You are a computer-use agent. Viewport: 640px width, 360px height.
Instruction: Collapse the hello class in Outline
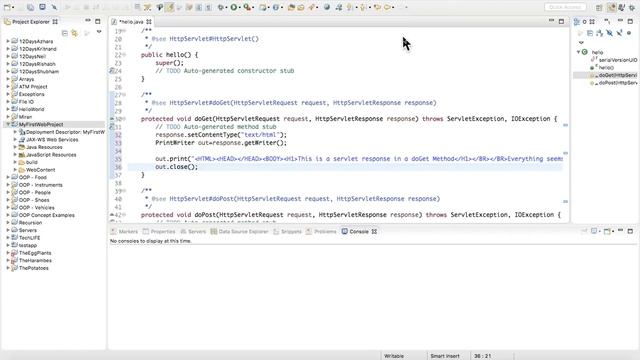(x=578, y=52)
